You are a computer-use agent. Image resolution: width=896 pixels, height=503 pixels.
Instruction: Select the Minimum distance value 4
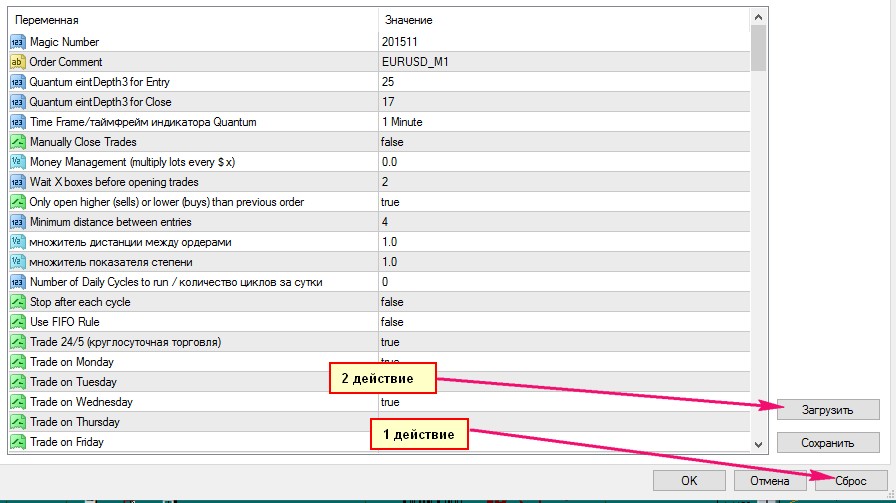385,222
